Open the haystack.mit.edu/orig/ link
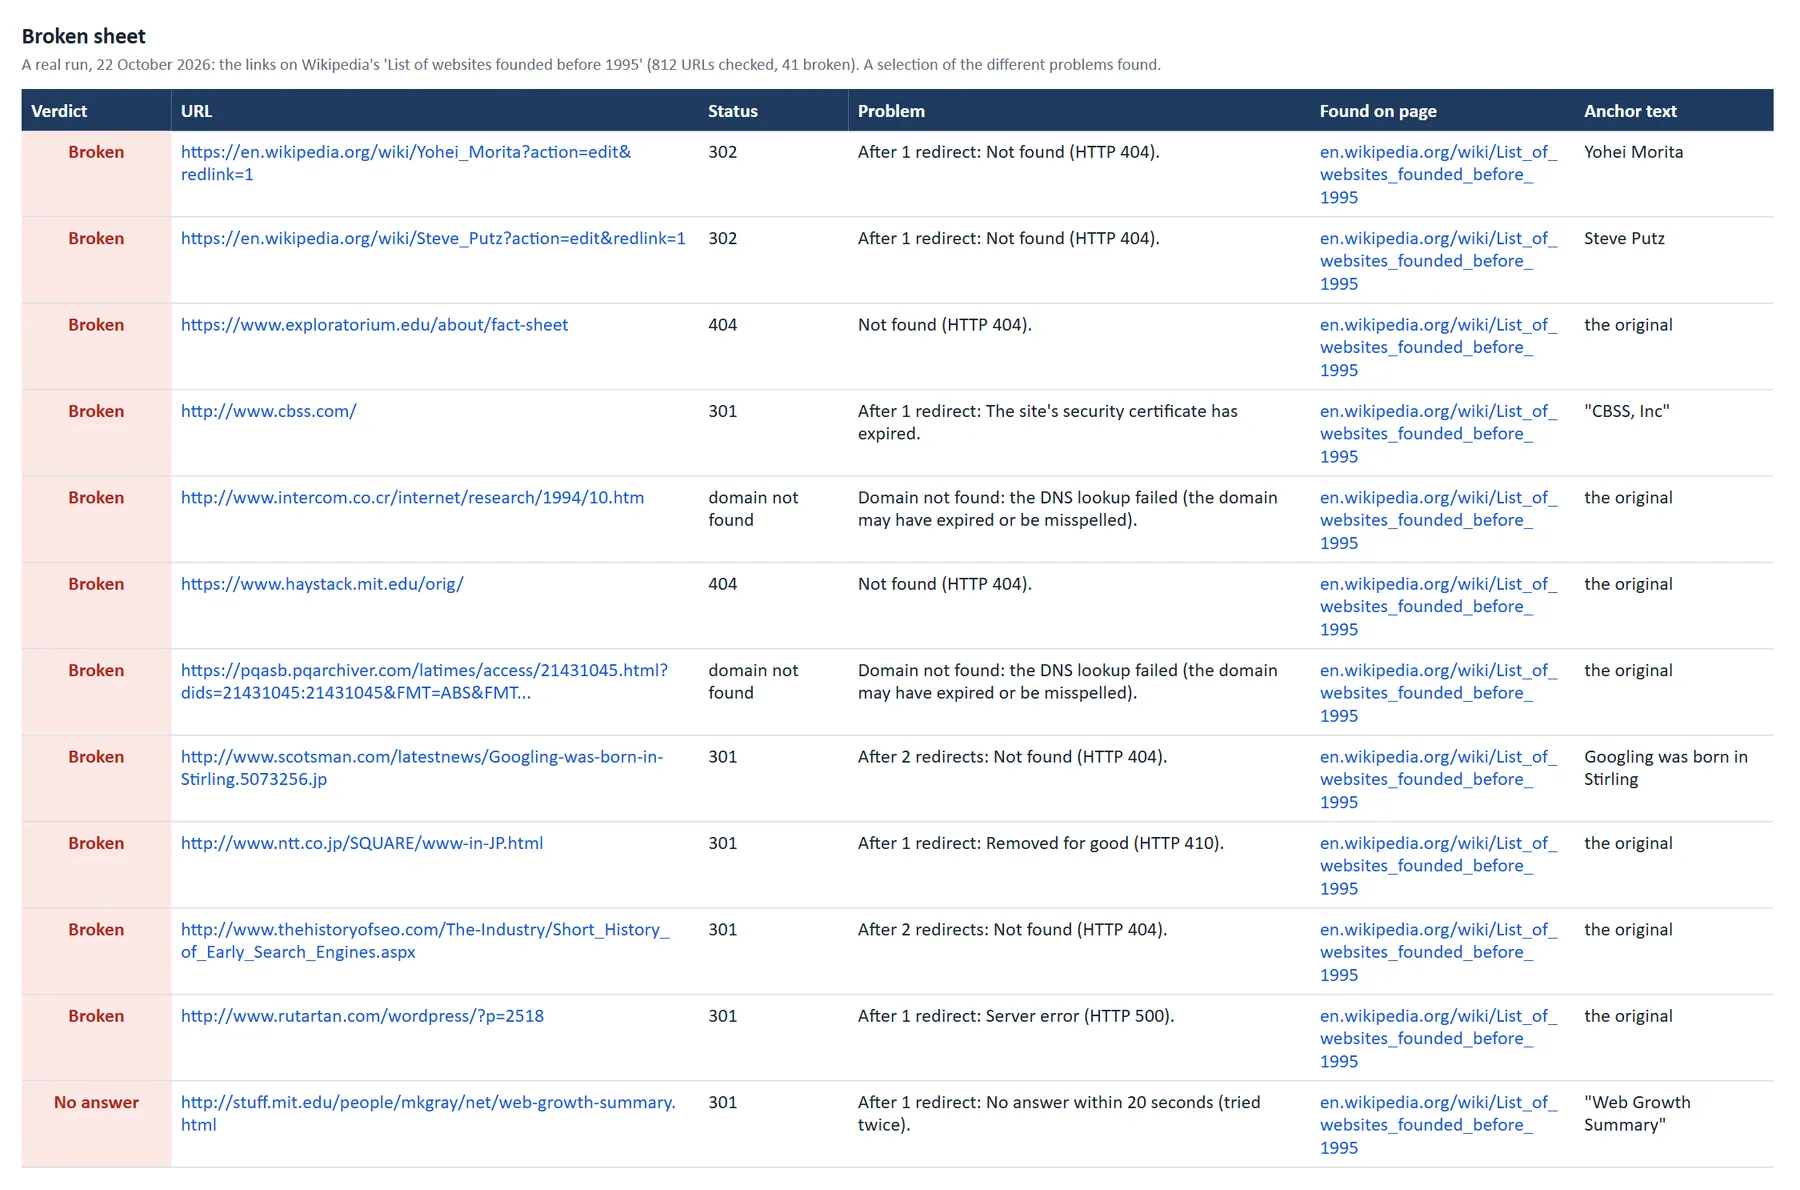 pyautogui.click(x=322, y=584)
